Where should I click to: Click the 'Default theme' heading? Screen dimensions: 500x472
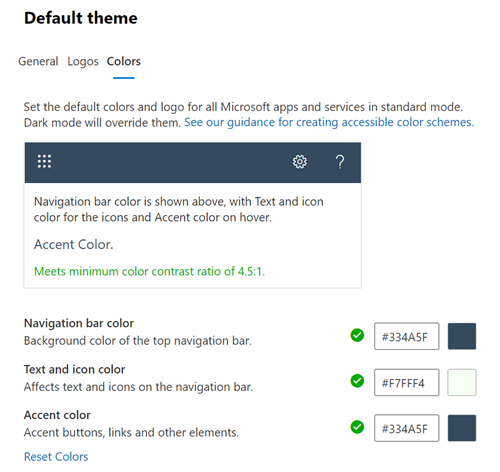[81, 18]
